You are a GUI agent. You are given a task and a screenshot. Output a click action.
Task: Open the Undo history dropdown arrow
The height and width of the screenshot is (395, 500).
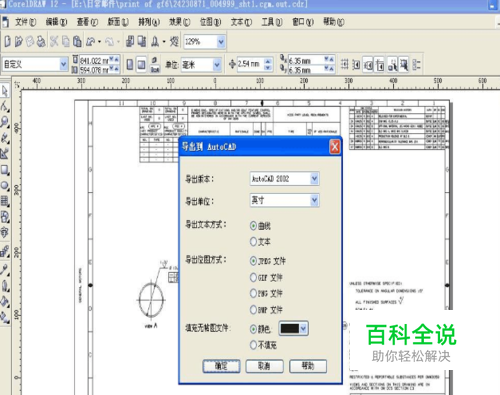tap(99, 42)
